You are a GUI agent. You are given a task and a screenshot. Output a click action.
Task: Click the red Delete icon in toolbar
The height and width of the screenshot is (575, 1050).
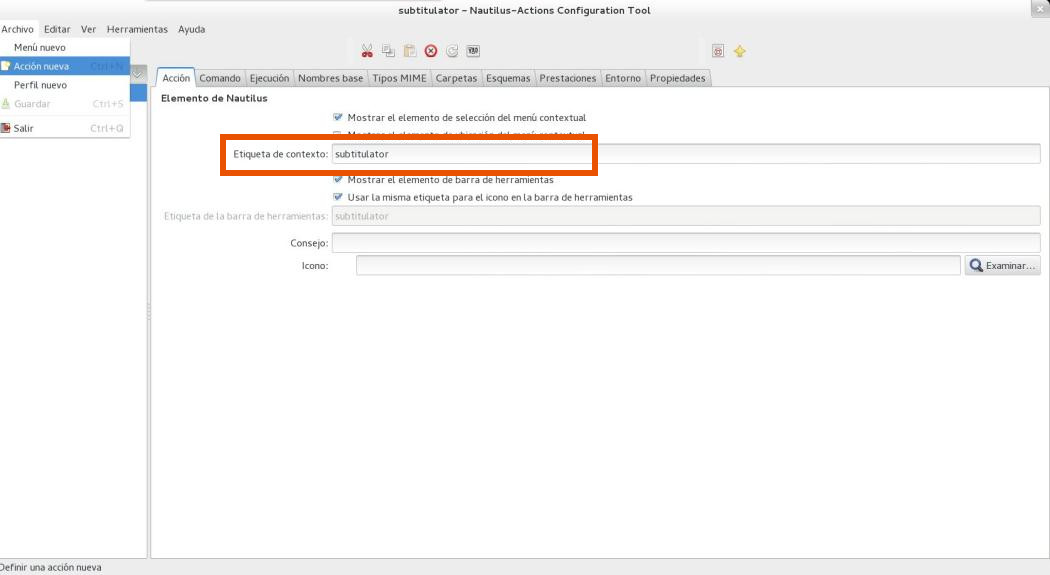[431, 51]
